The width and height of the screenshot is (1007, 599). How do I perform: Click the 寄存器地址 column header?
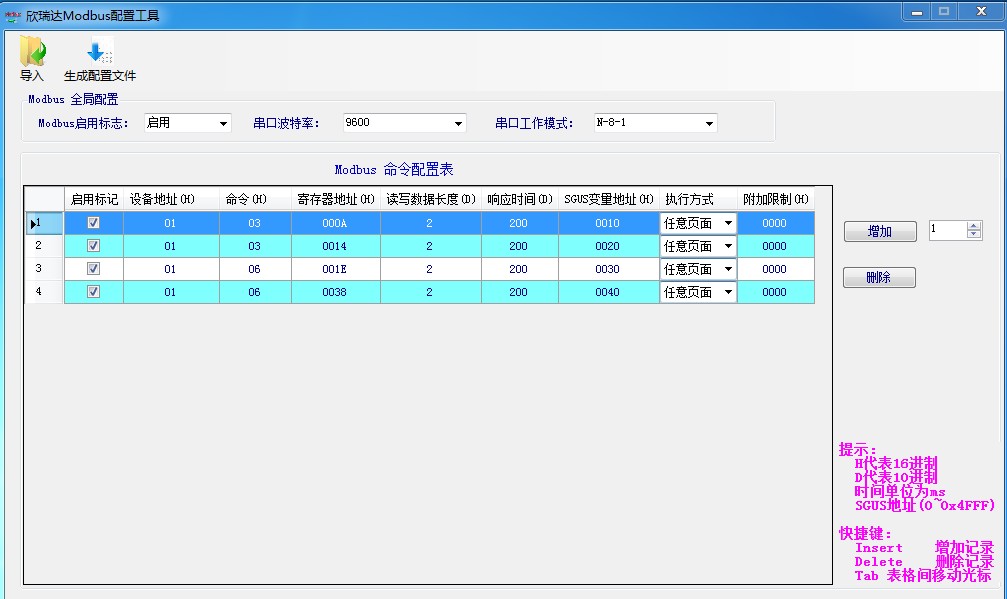click(335, 199)
